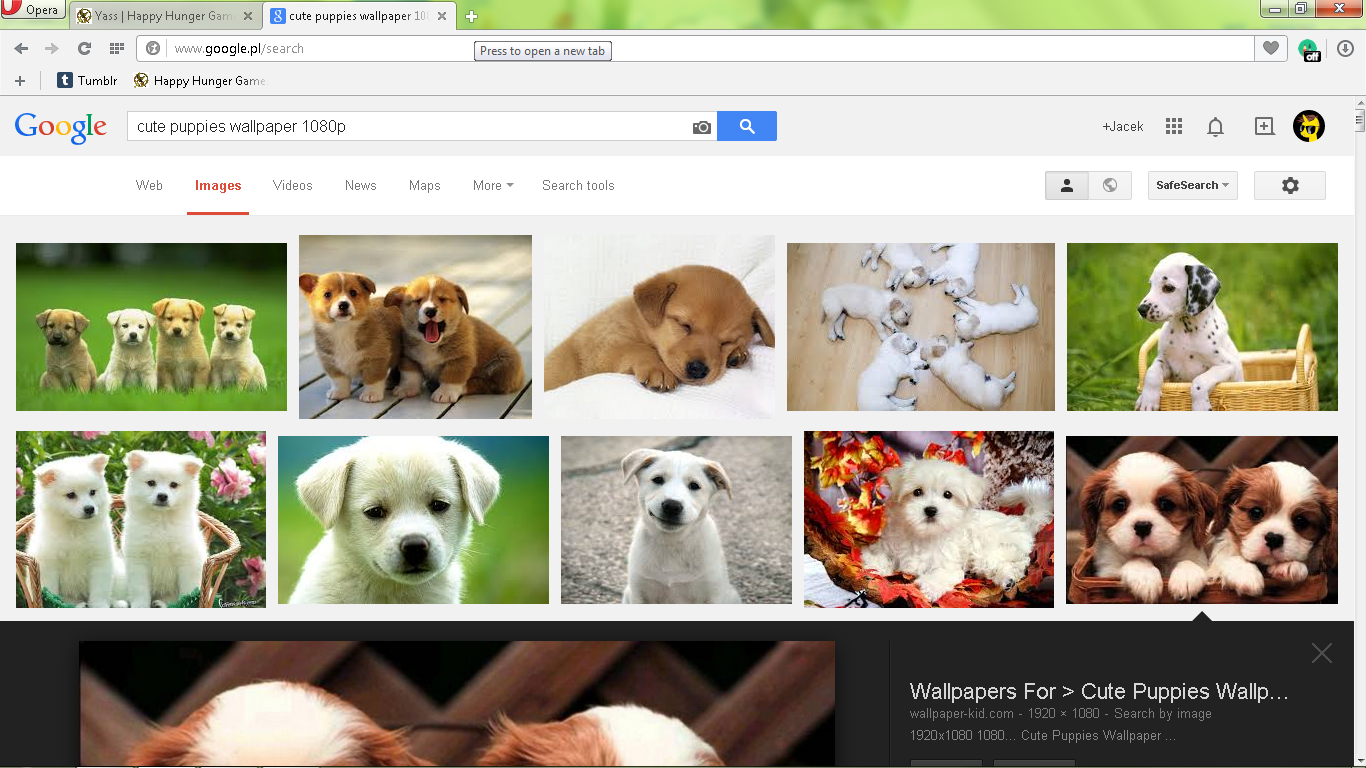
Task: Click the Search by image link
Action: [x=1163, y=714]
